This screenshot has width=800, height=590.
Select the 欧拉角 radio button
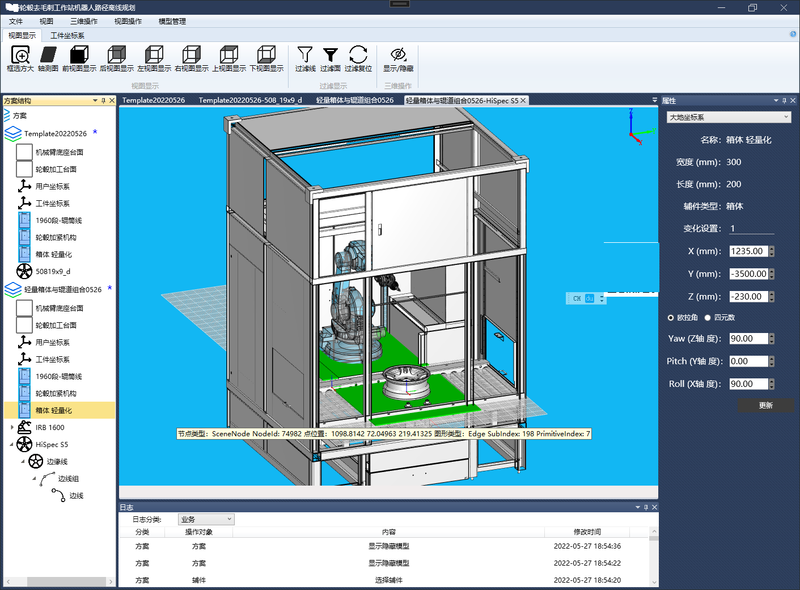point(671,317)
